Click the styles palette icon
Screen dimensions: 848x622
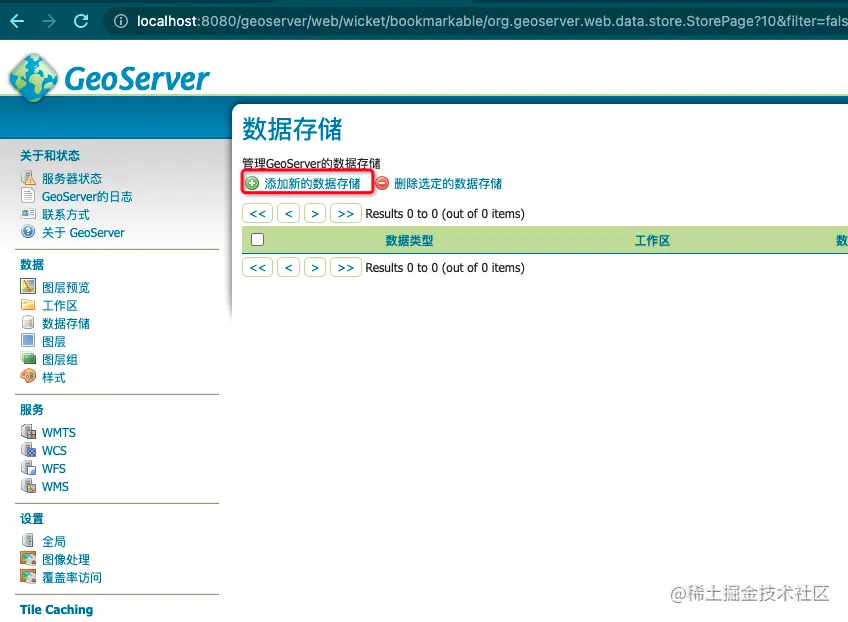(28, 376)
